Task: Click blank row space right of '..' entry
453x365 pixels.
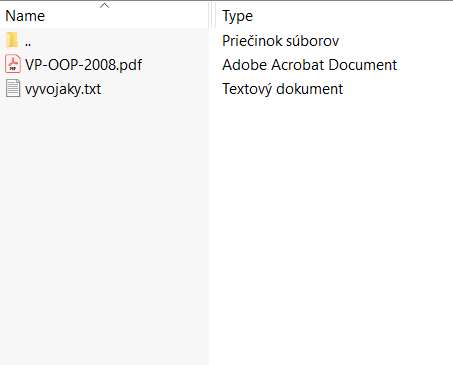Action: [120, 41]
